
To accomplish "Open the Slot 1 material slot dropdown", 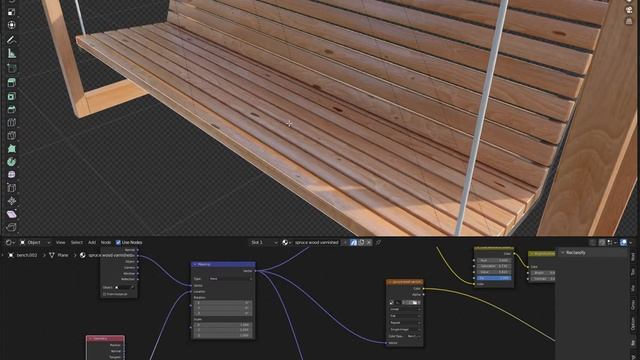I will click(264, 242).
